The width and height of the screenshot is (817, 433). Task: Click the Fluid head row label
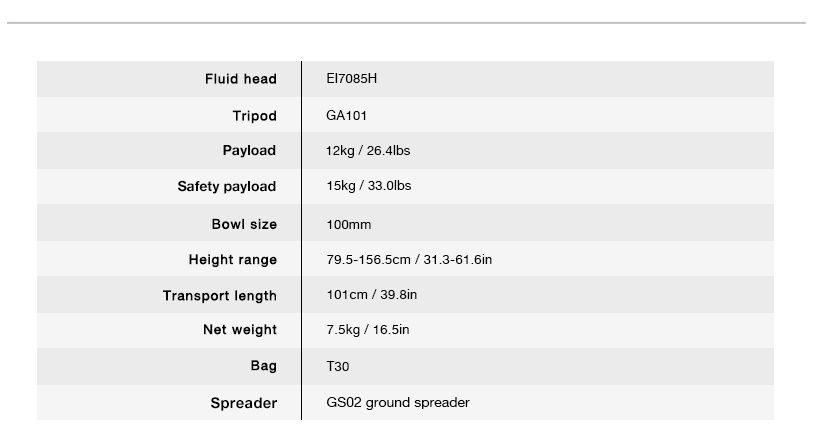pyautogui.click(x=240, y=79)
